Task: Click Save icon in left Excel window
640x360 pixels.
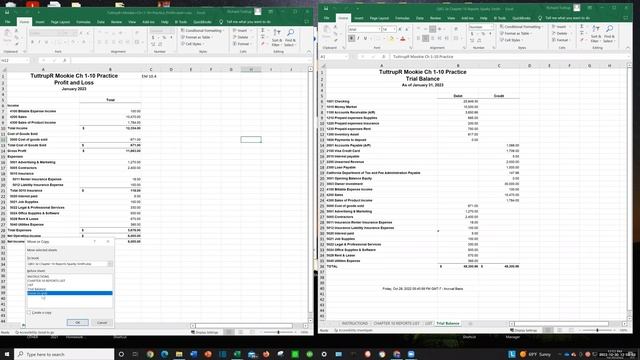Action: 7,12
